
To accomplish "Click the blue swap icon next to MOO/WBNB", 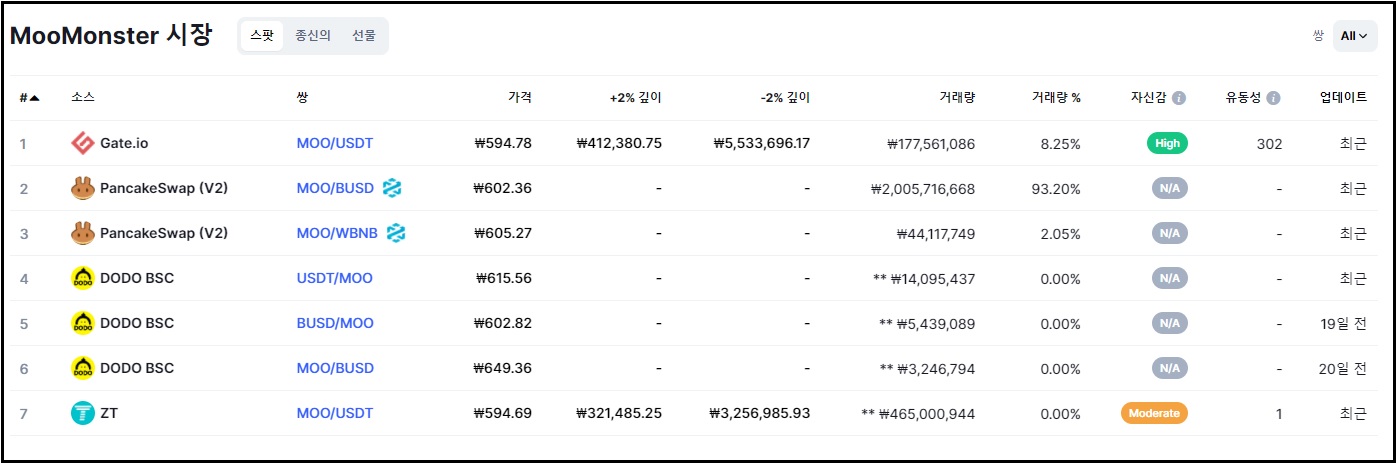I will coord(396,233).
